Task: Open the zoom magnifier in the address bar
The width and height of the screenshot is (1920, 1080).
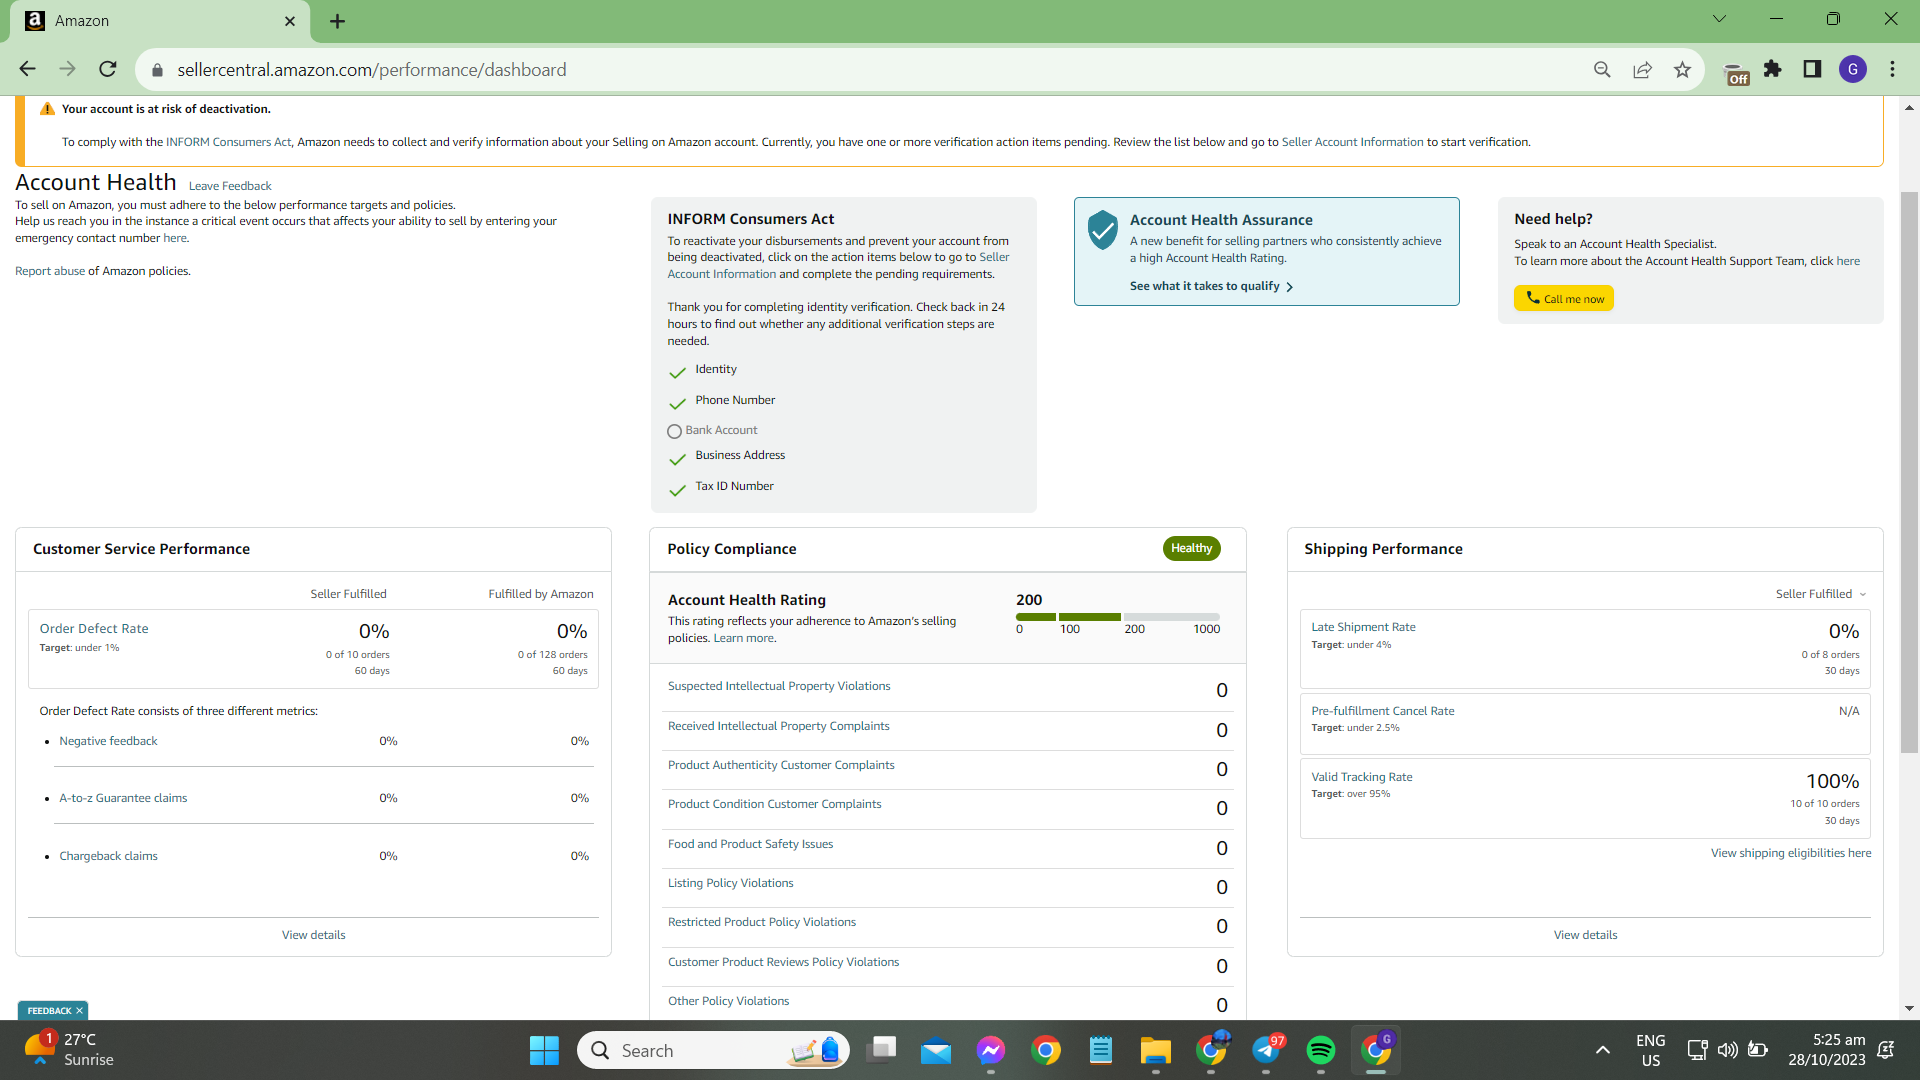Action: [x=1602, y=69]
